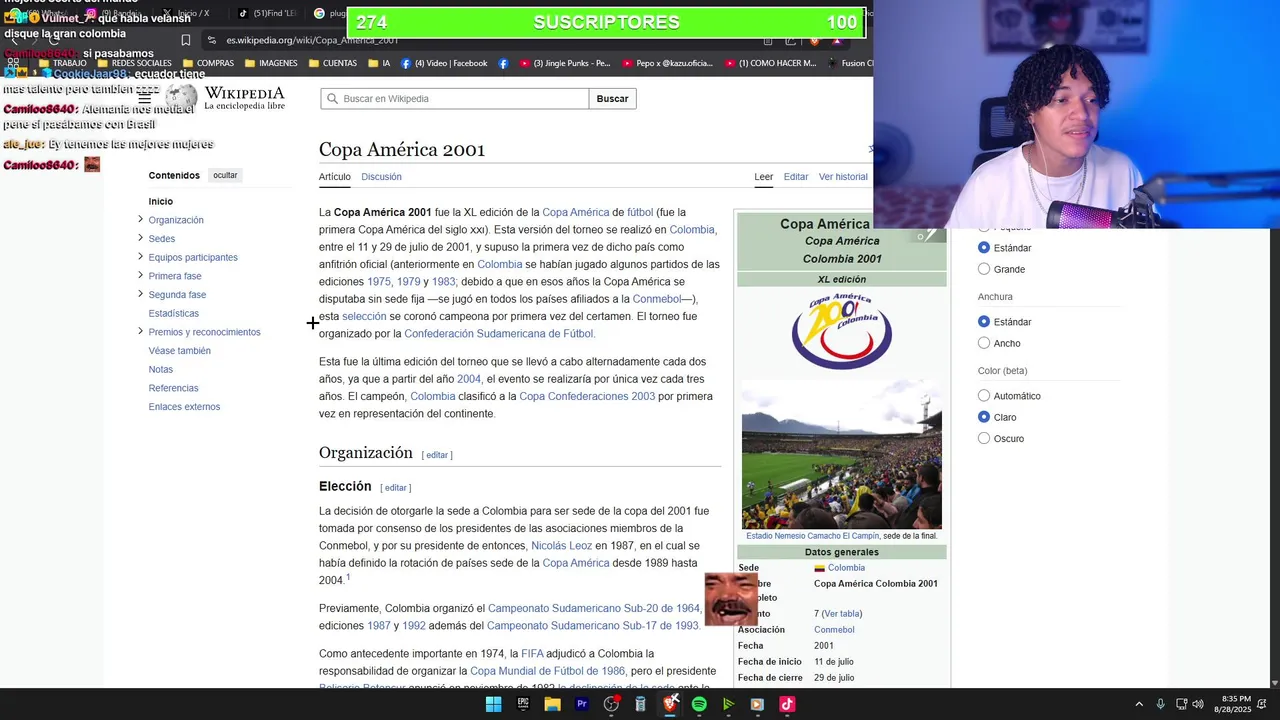This screenshot has width=1280, height=720.
Task: Expand the Organización chevron in Contenidos
Action: (x=140, y=219)
